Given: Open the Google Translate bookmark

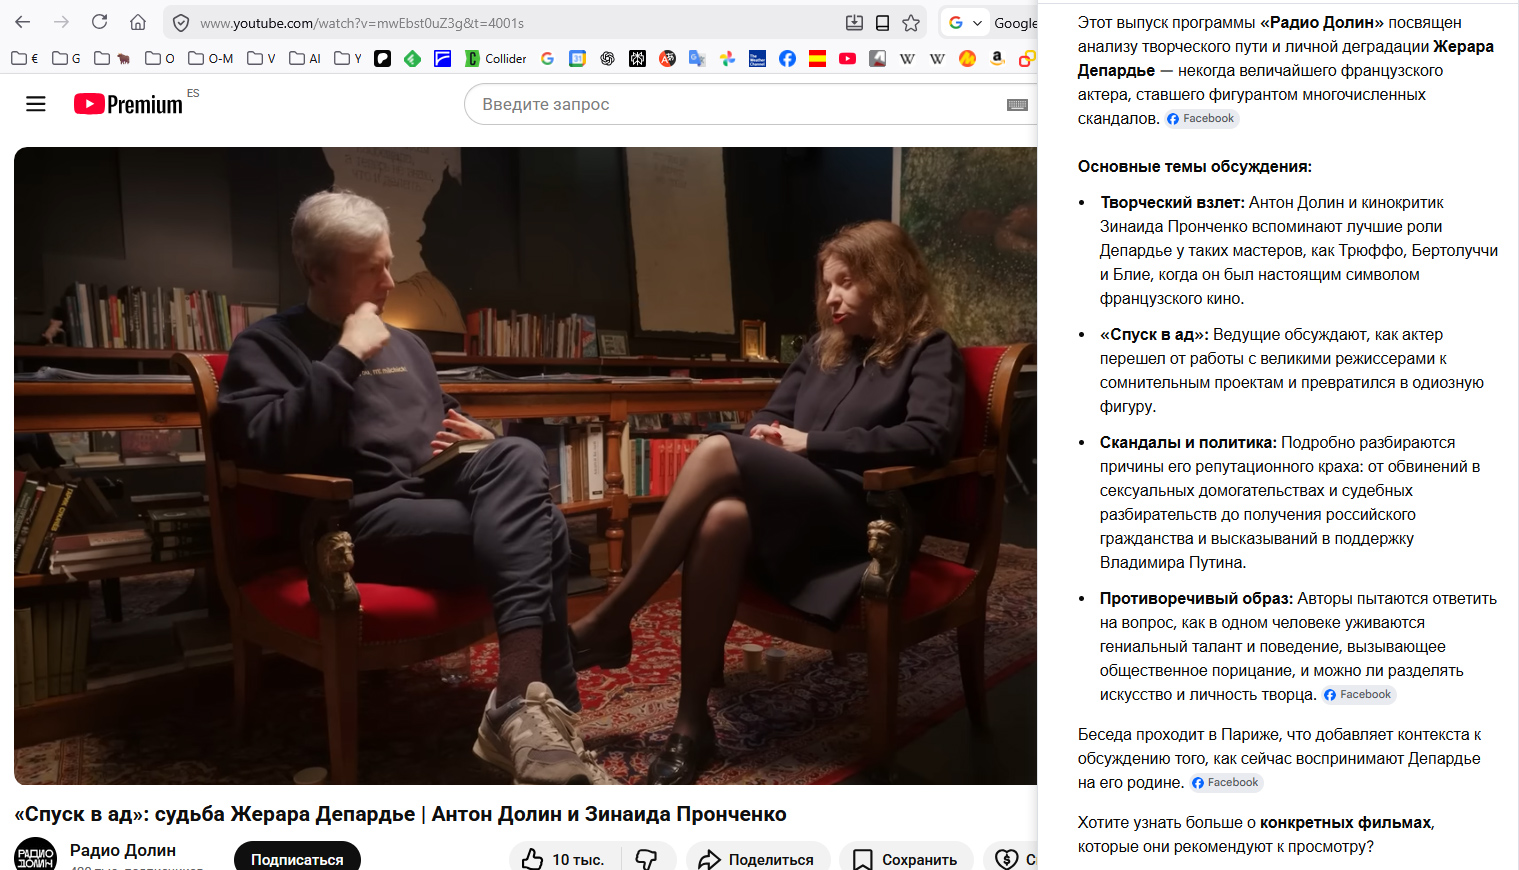Looking at the screenshot, I should (697, 58).
